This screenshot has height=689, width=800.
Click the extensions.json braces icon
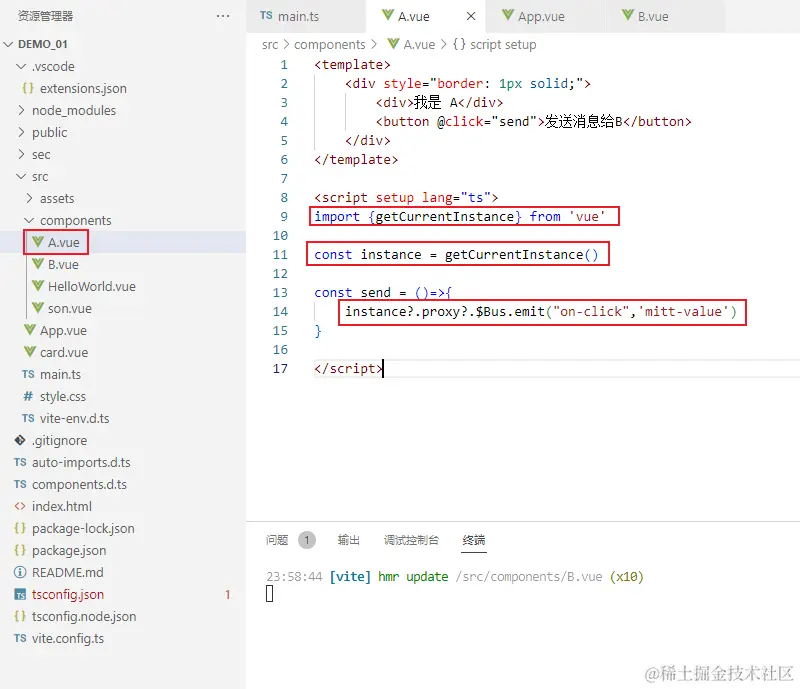pos(28,88)
